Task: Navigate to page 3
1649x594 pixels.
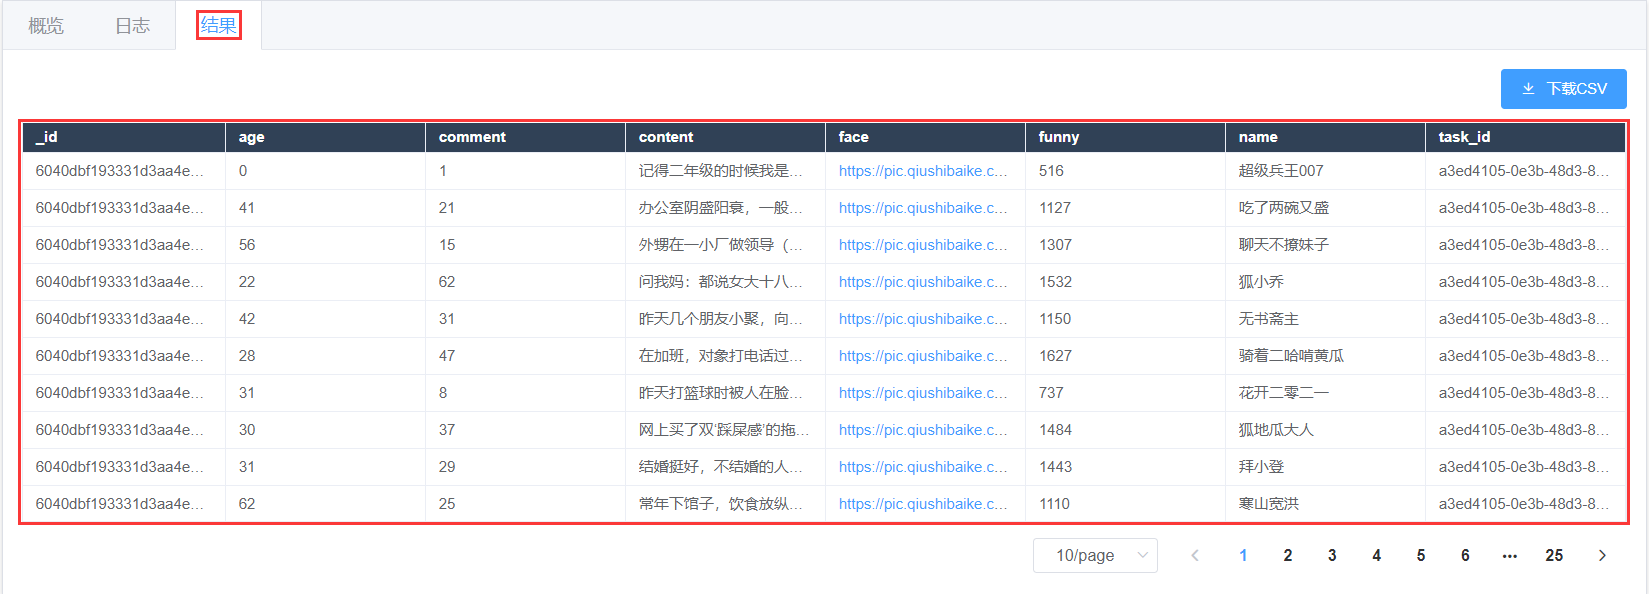Action: tap(1332, 555)
